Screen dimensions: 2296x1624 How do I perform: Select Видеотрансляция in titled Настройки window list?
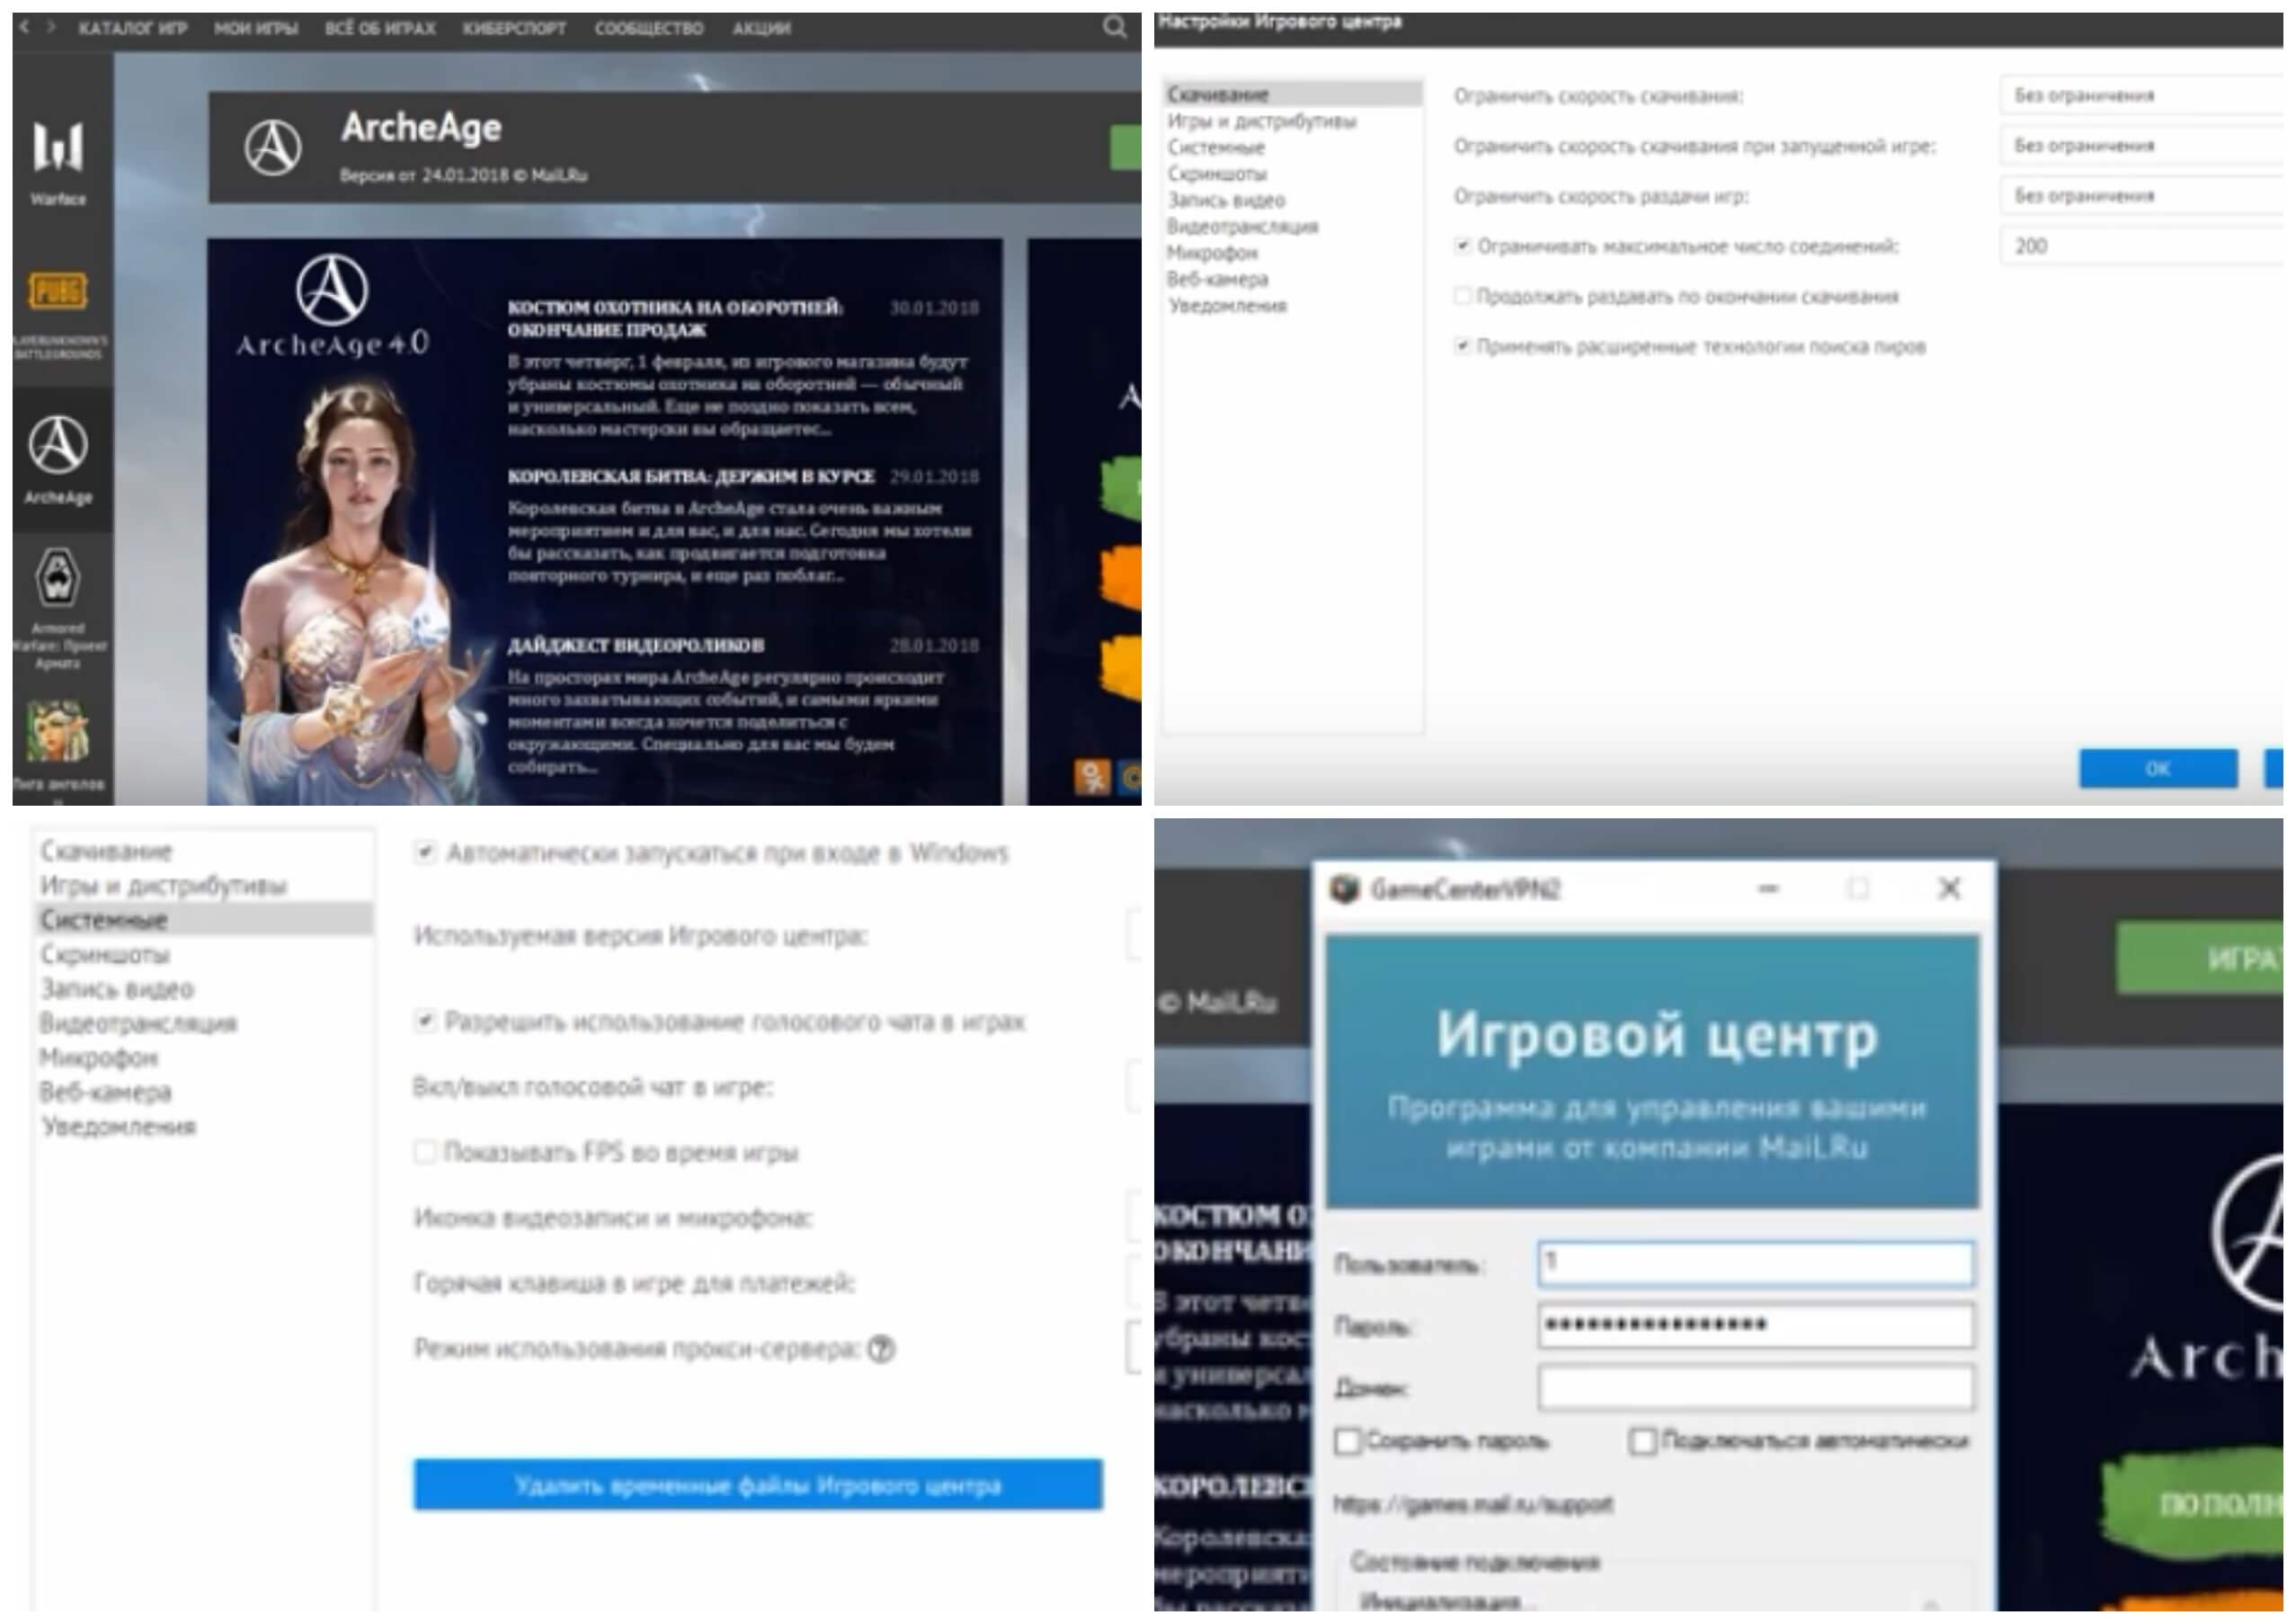coord(1242,226)
